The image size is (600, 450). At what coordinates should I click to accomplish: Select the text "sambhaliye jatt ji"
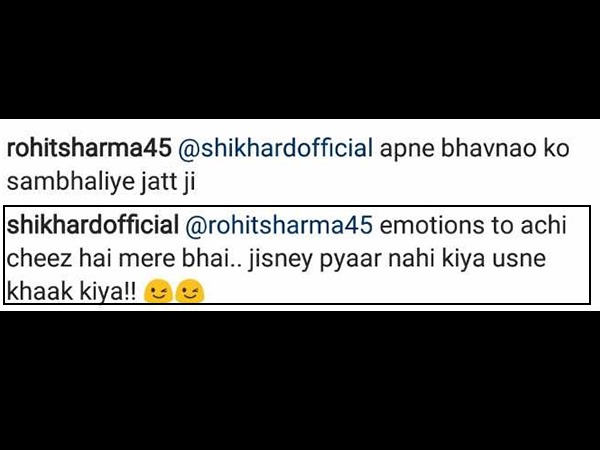[101, 183]
